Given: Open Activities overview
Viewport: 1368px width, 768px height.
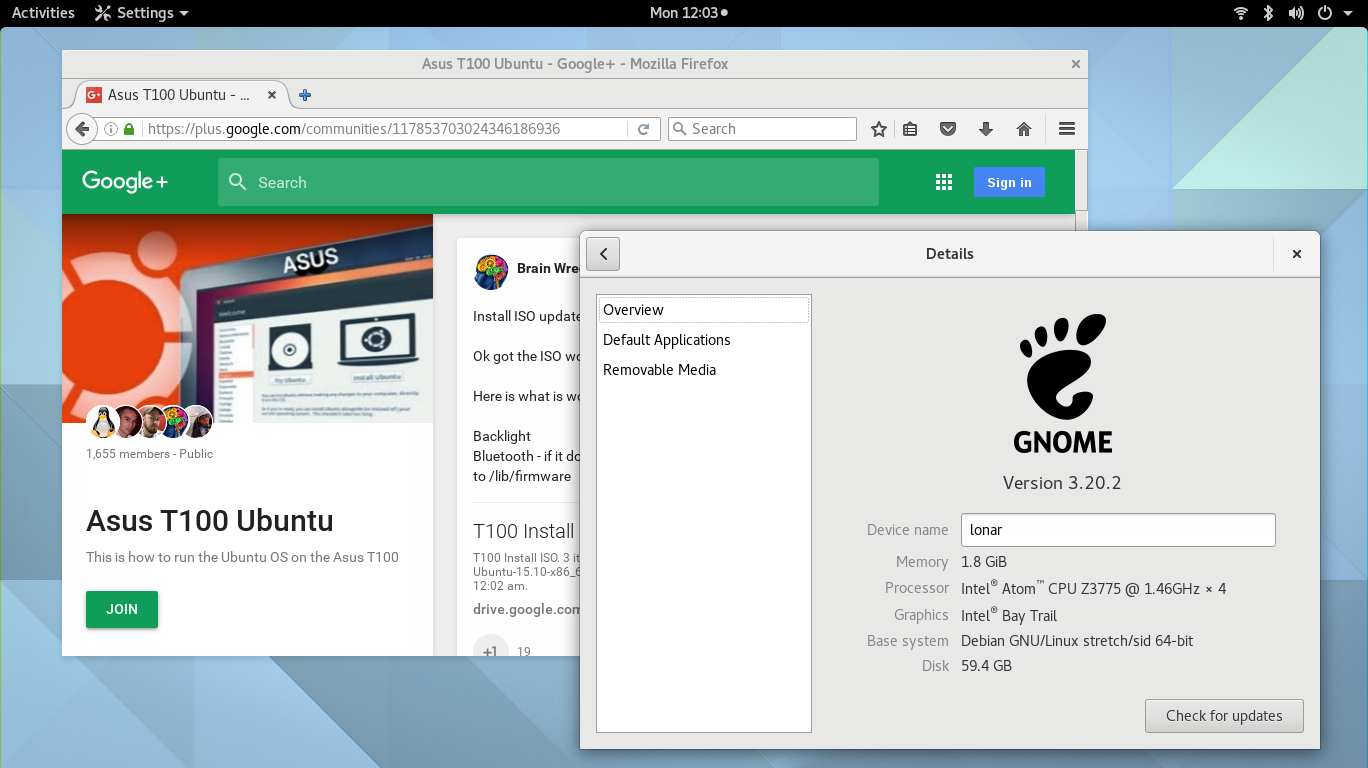Looking at the screenshot, I should (43, 13).
